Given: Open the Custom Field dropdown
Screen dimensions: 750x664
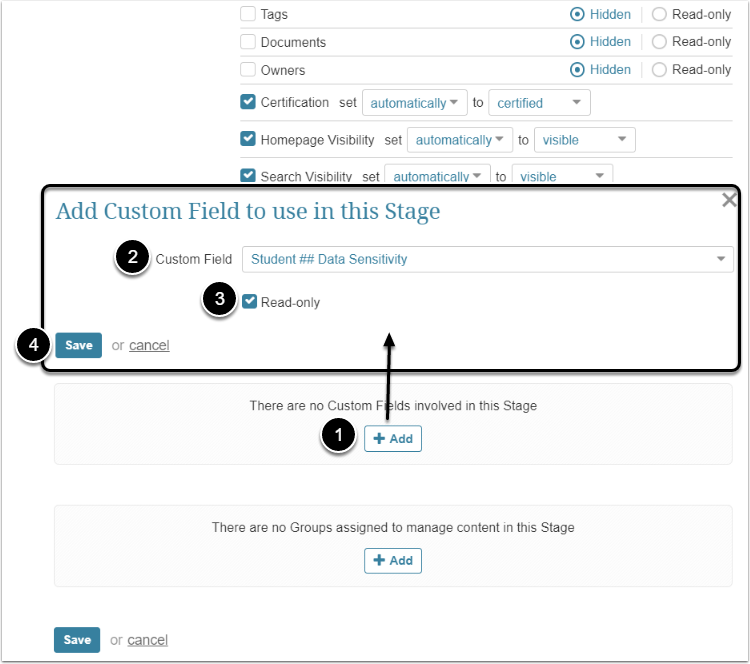Looking at the screenshot, I should tap(488, 259).
